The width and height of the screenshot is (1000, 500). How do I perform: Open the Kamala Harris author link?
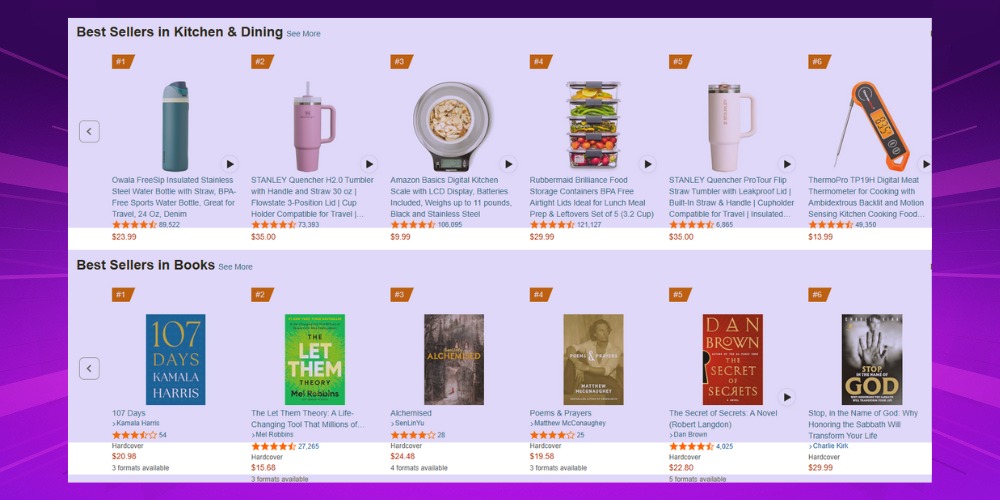[138, 423]
